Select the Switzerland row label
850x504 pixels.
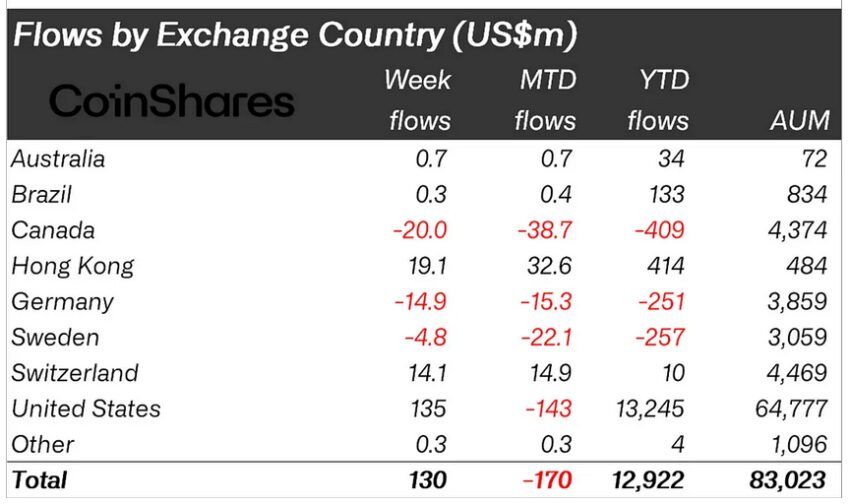[74, 373]
